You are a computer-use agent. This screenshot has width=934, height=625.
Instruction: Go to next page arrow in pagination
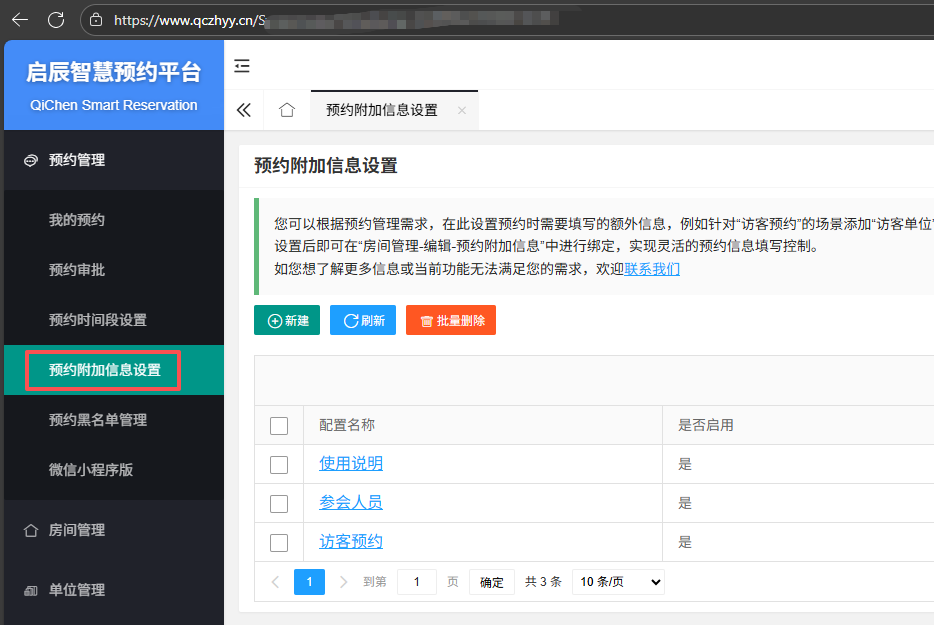[344, 582]
